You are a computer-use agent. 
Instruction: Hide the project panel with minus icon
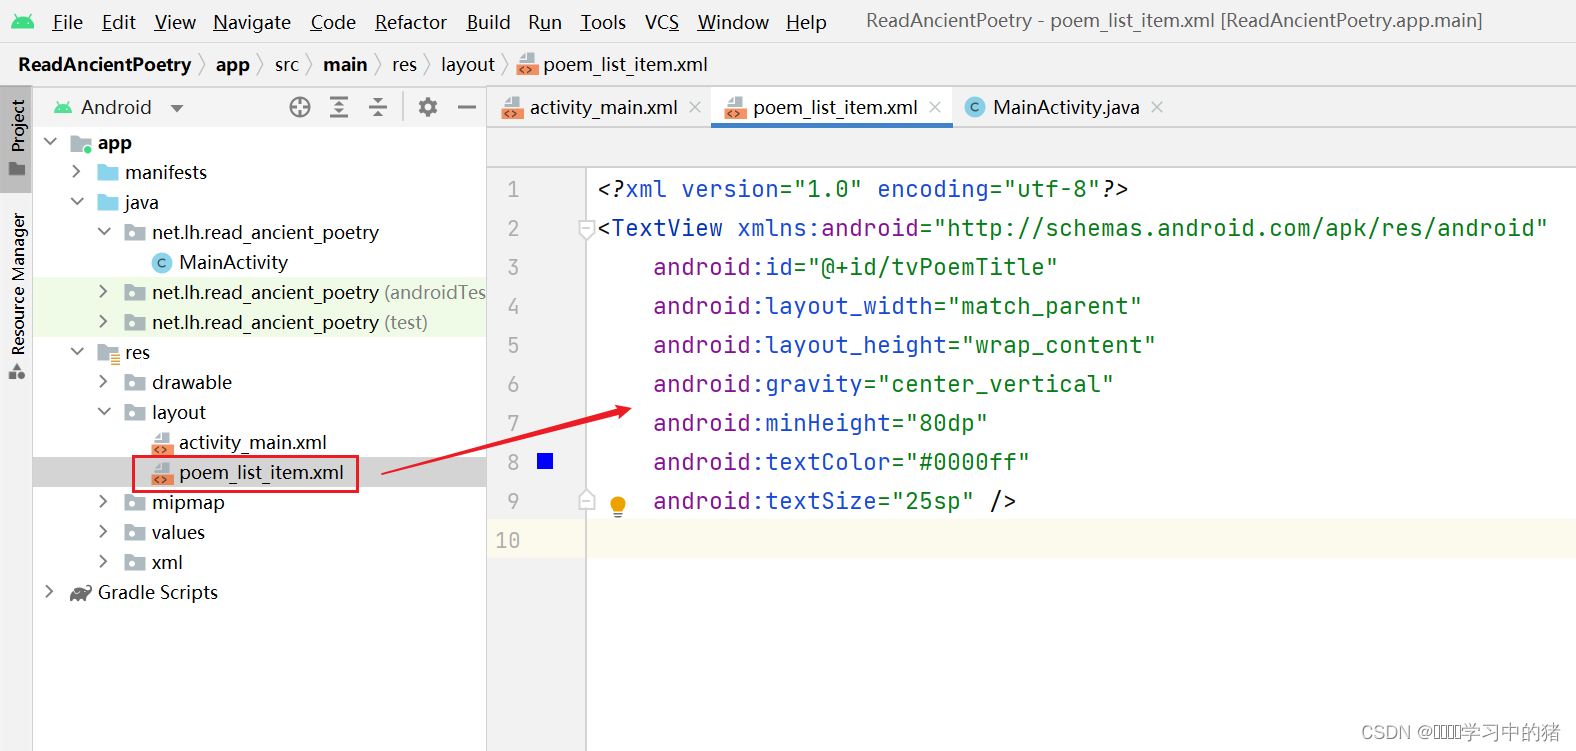click(466, 107)
